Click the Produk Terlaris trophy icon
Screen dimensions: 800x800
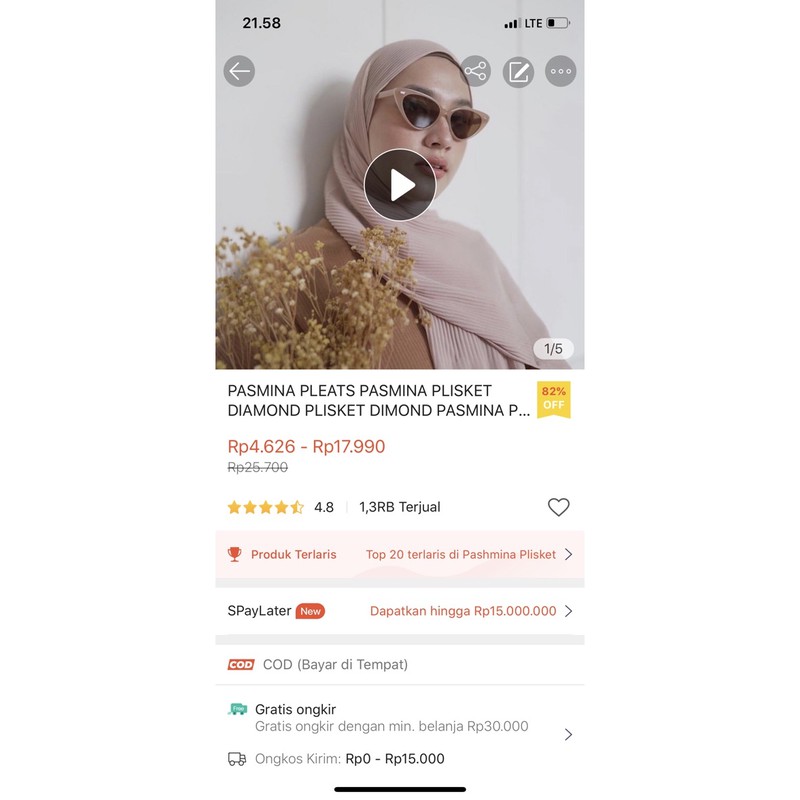(x=235, y=554)
